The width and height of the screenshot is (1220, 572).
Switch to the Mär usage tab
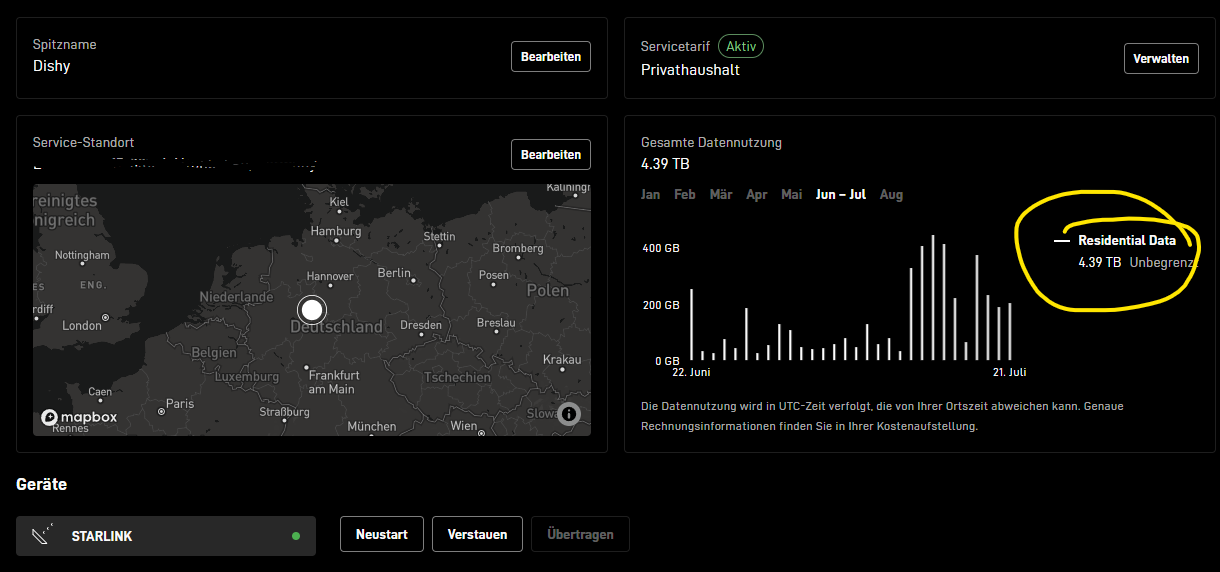point(721,195)
